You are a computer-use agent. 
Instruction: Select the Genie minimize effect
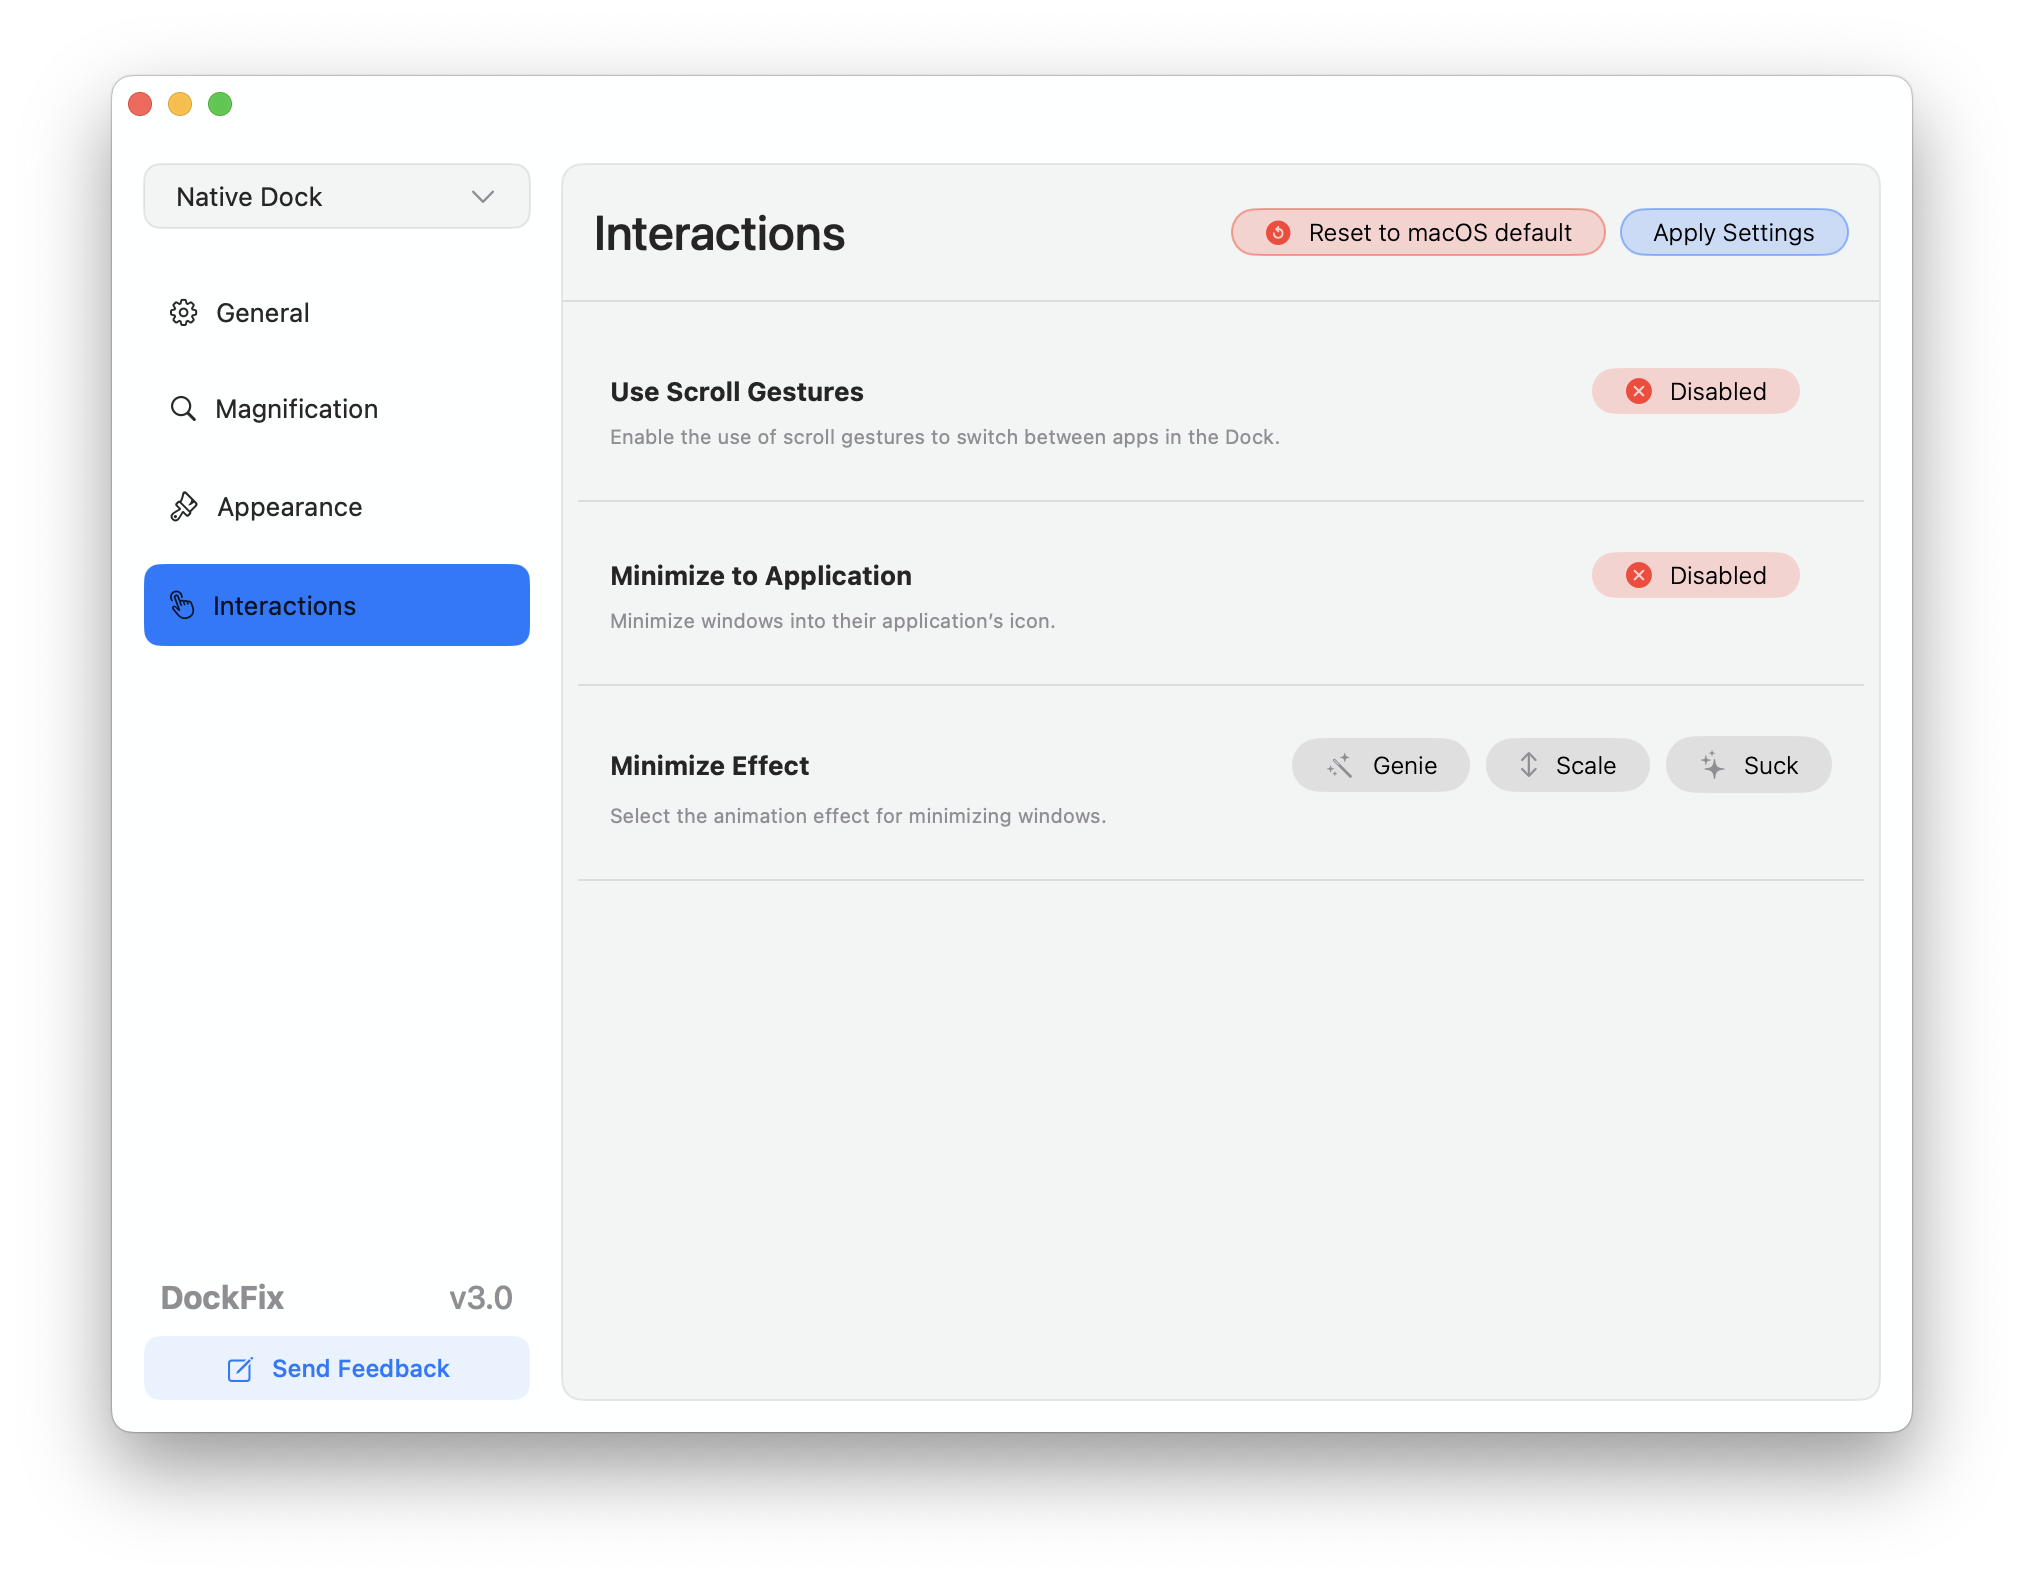[x=1380, y=766]
